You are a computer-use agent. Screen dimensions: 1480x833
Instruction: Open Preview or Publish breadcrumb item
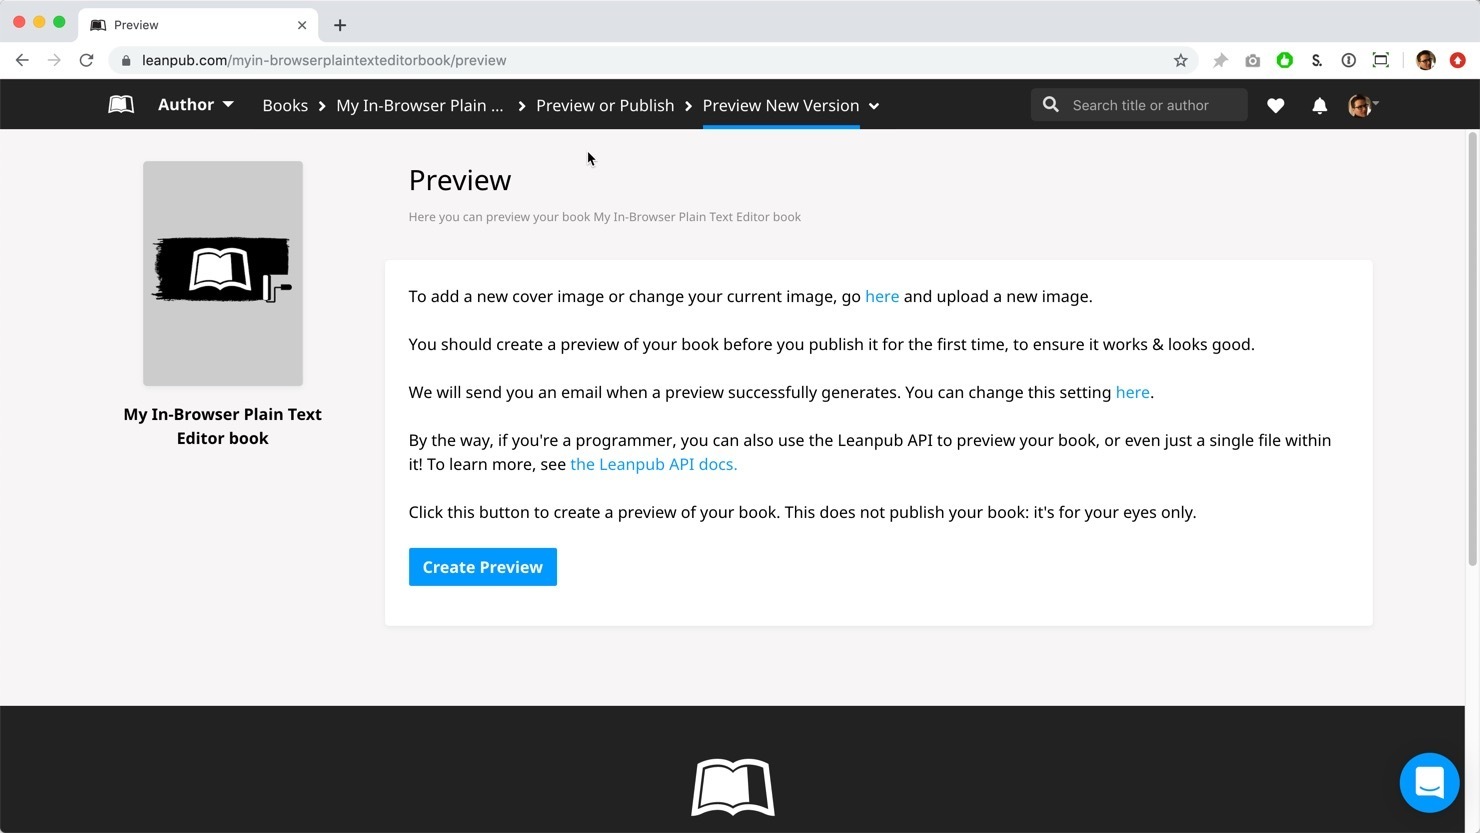pos(604,105)
